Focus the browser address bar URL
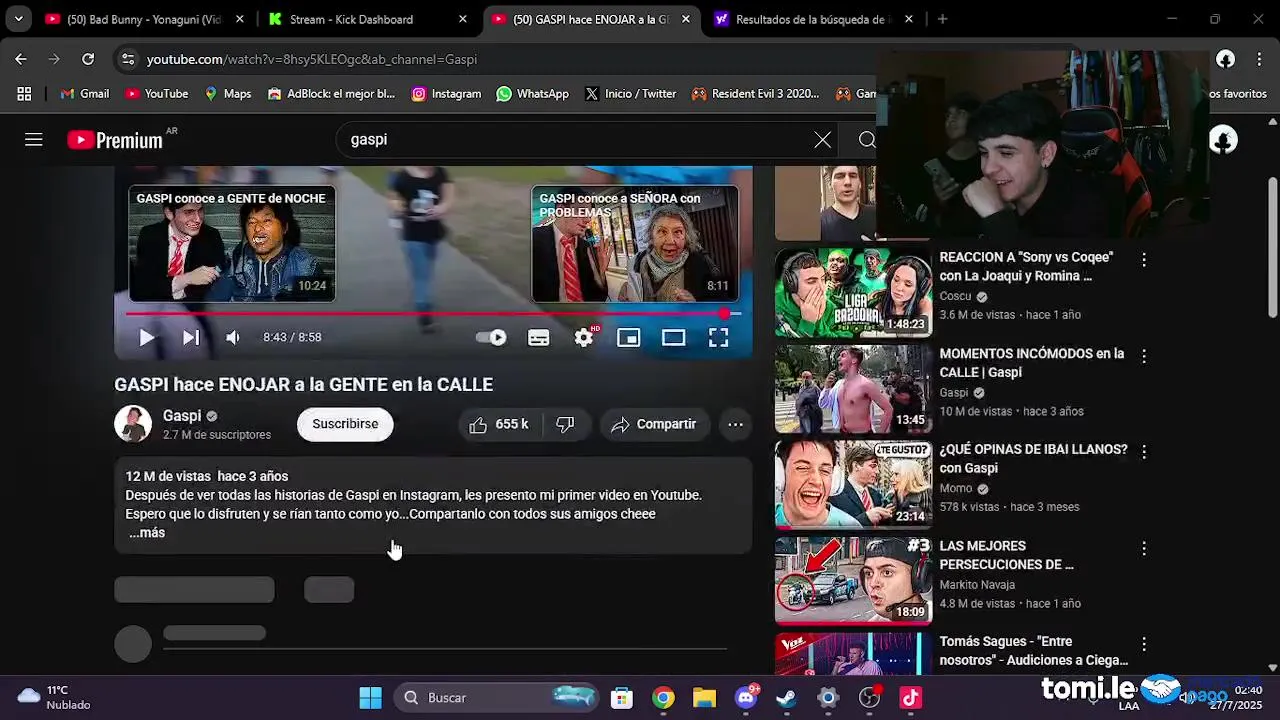Image resolution: width=1280 pixels, height=720 pixels. pos(312,59)
